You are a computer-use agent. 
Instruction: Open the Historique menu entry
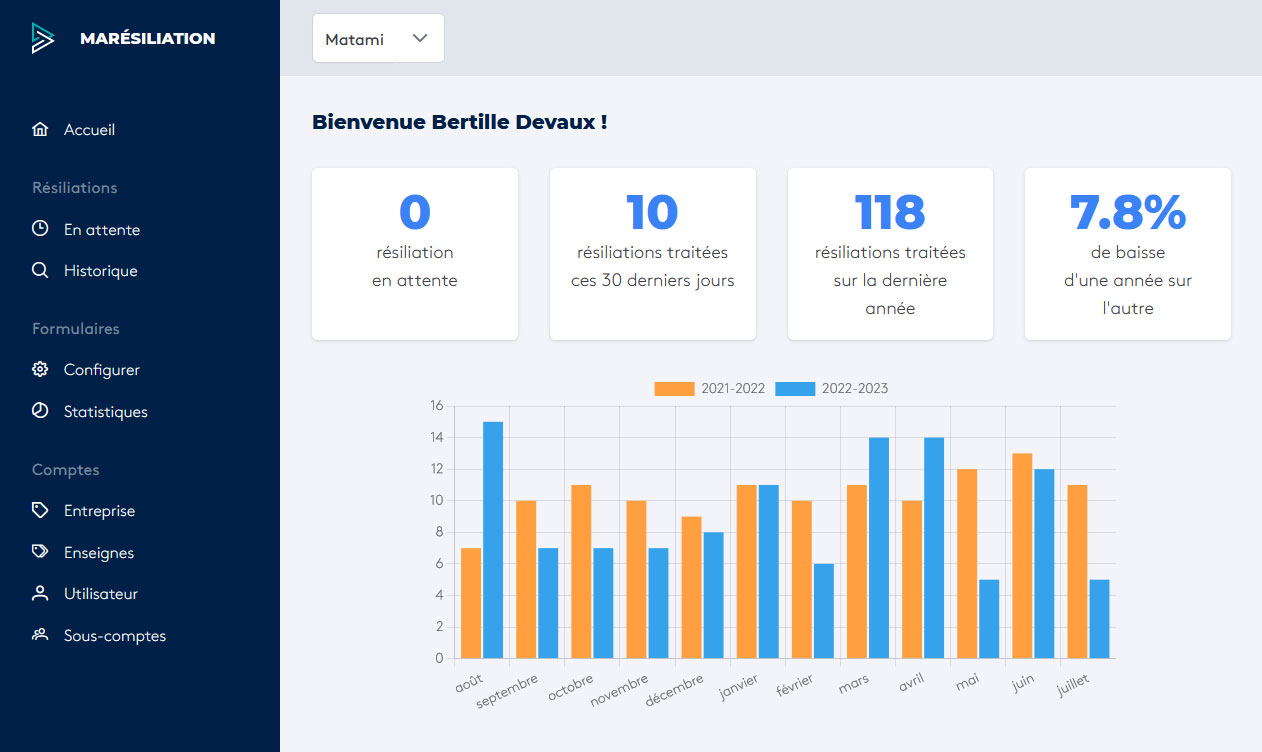click(x=100, y=271)
